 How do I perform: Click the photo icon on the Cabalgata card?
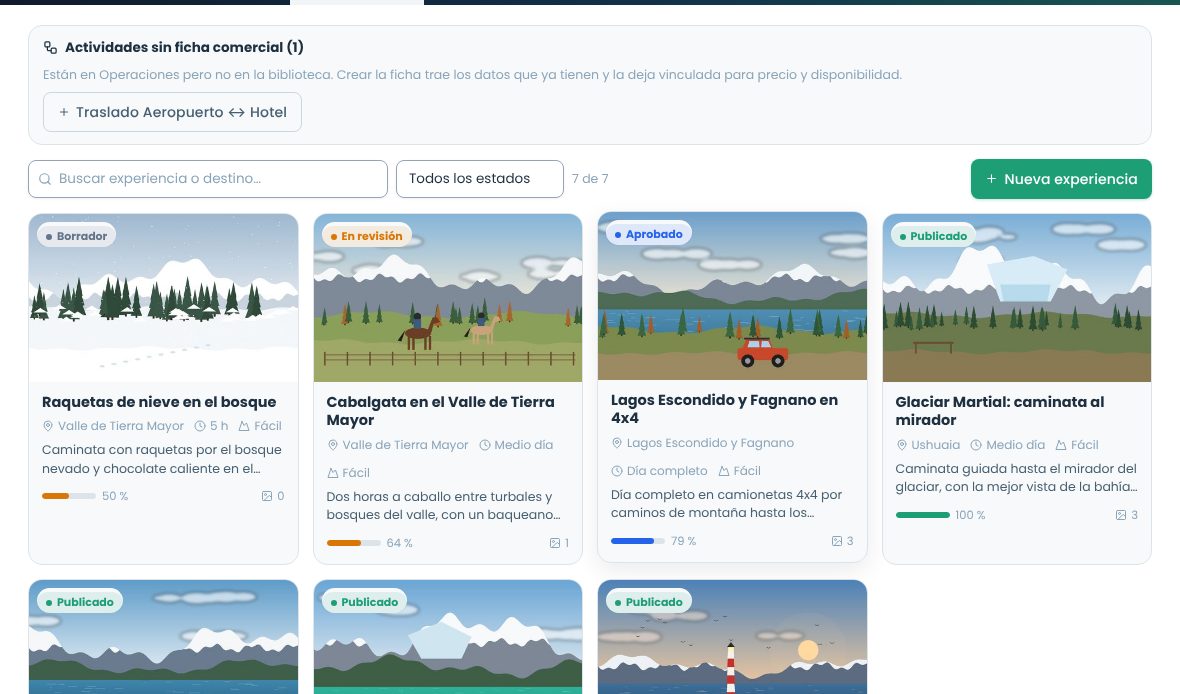tap(555, 543)
